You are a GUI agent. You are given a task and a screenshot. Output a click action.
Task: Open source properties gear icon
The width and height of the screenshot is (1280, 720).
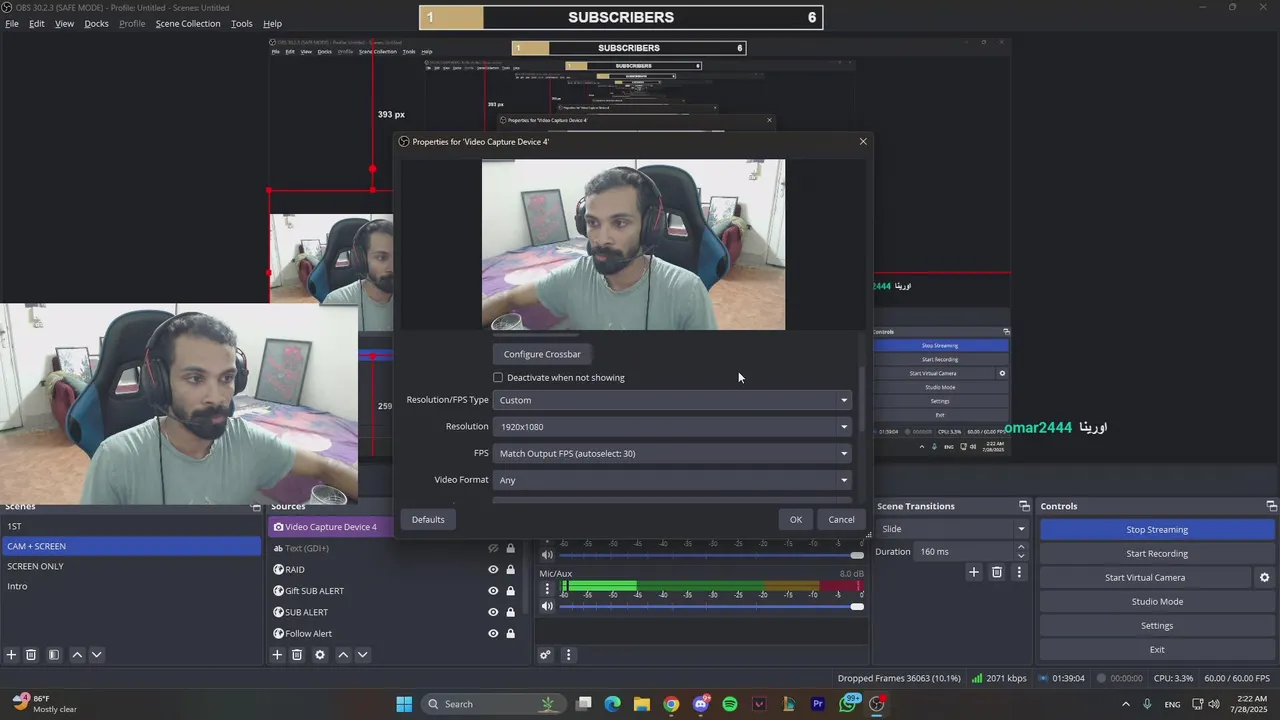point(320,655)
